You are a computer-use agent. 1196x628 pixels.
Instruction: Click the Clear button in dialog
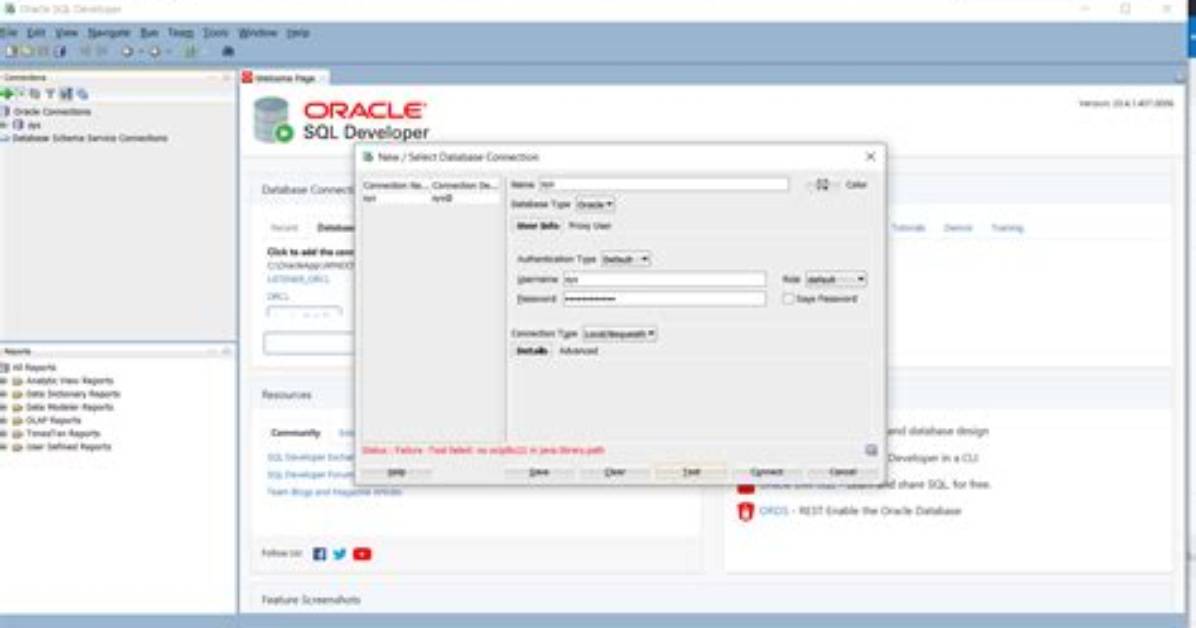(615, 472)
